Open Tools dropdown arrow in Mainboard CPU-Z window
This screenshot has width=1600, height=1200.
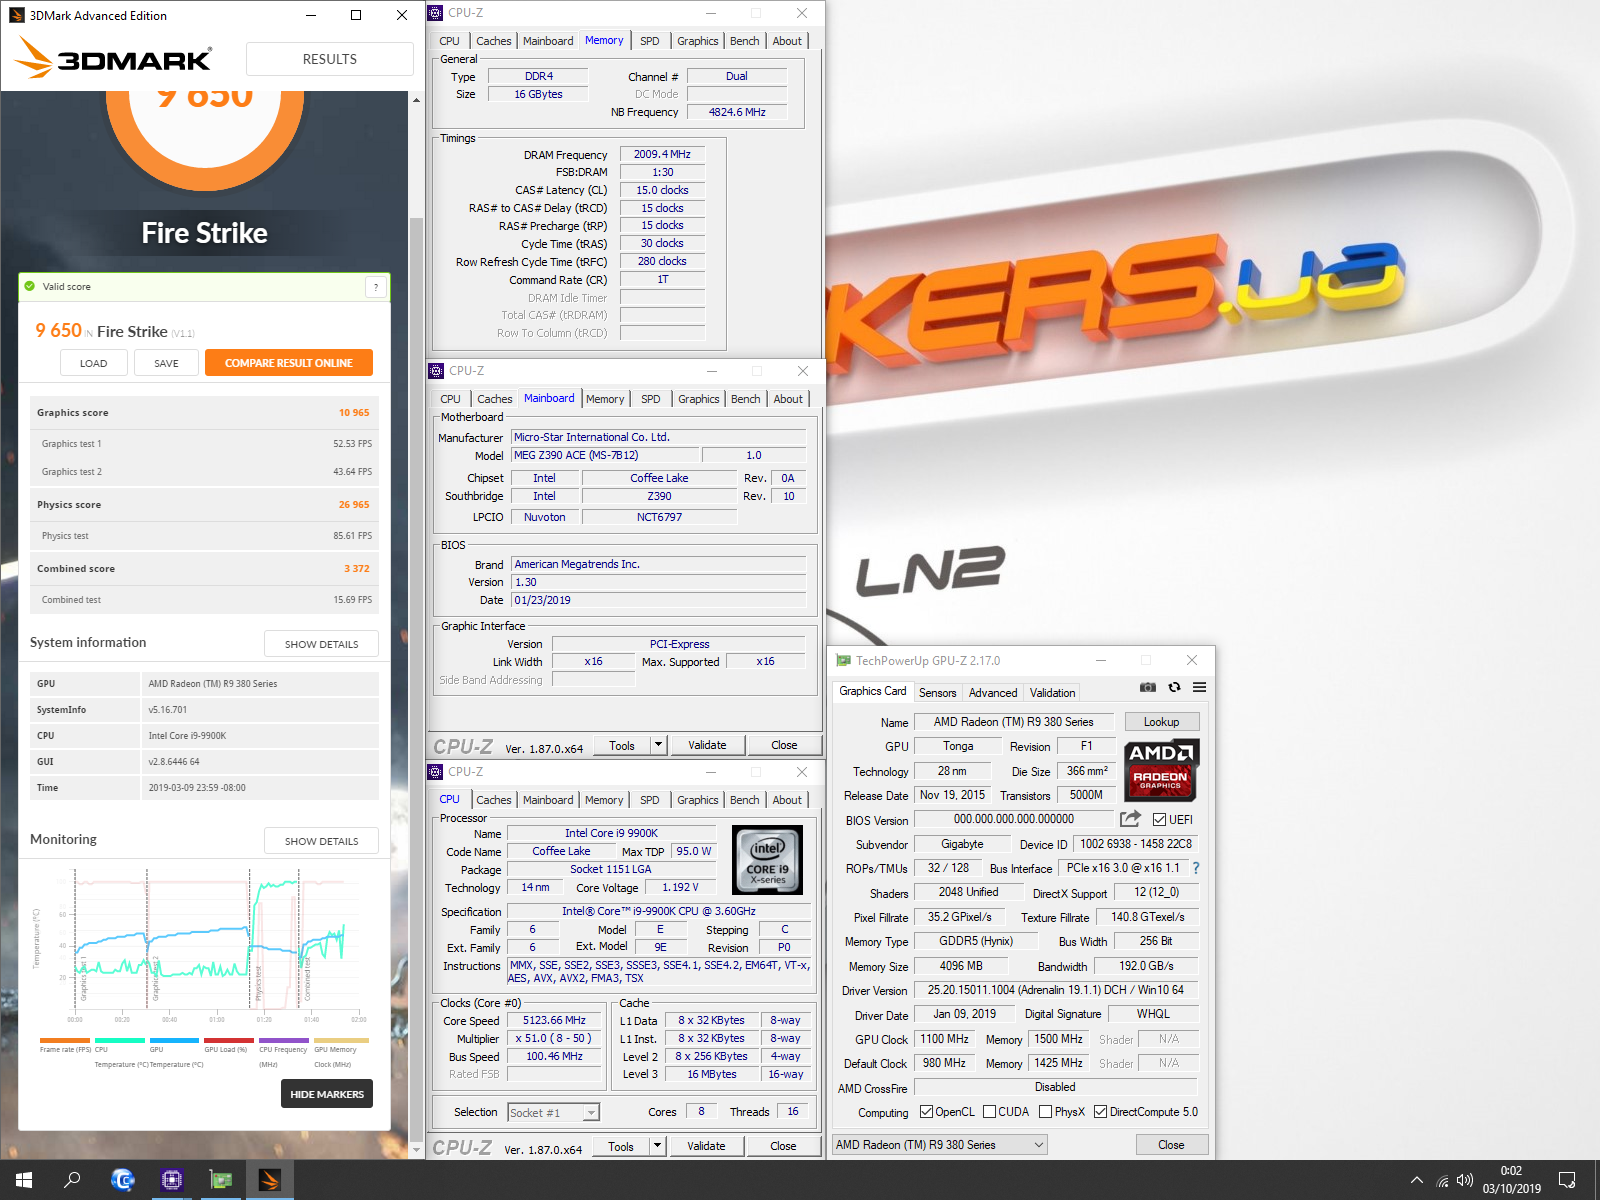(658, 745)
